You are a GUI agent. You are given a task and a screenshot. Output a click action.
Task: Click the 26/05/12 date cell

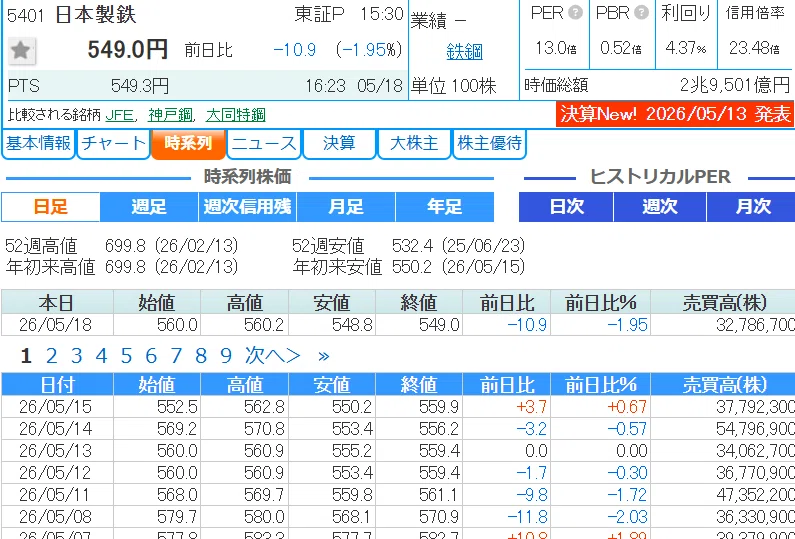tap(56, 473)
